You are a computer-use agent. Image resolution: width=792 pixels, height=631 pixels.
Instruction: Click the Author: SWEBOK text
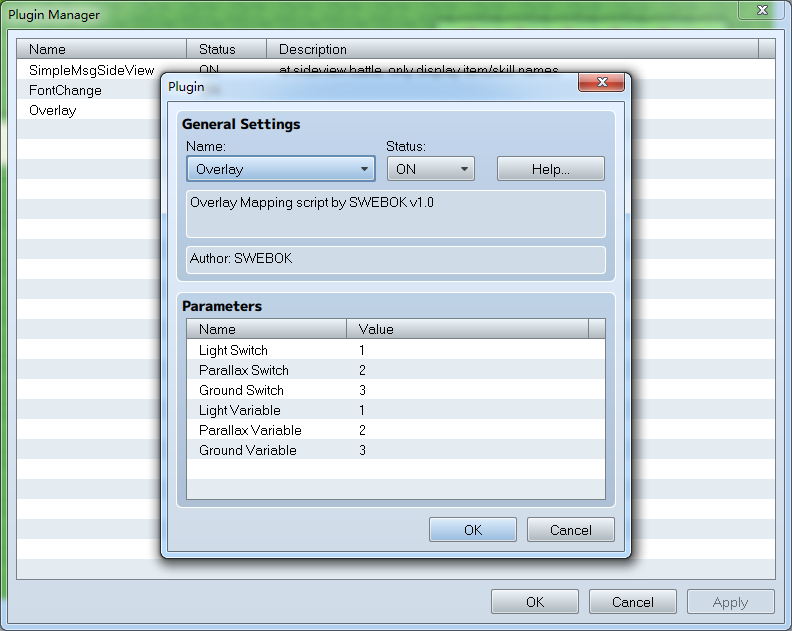click(x=241, y=258)
